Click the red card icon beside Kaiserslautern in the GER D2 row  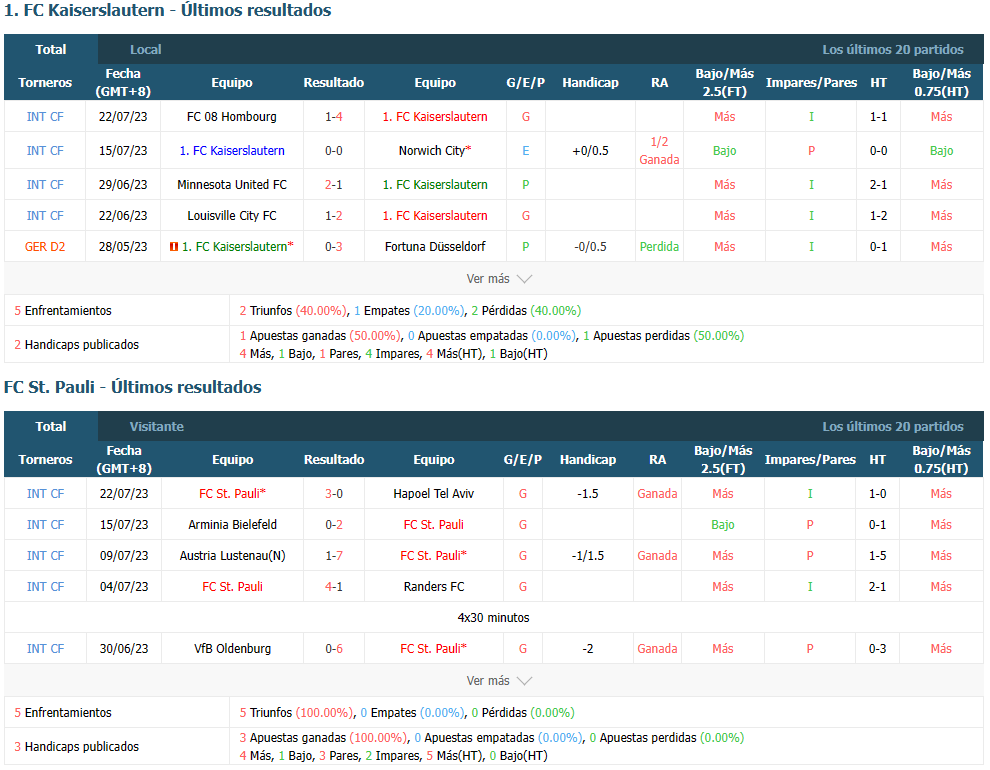[x=174, y=247]
